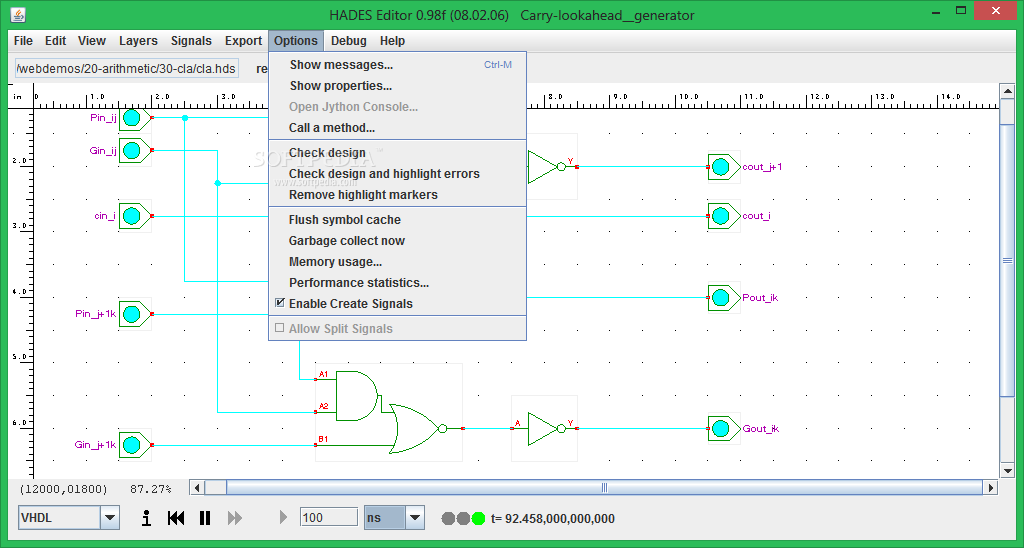The width and height of the screenshot is (1024, 548).
Task: Select the Pin_ij input pin symbol
Action: [x=135, y=118]
